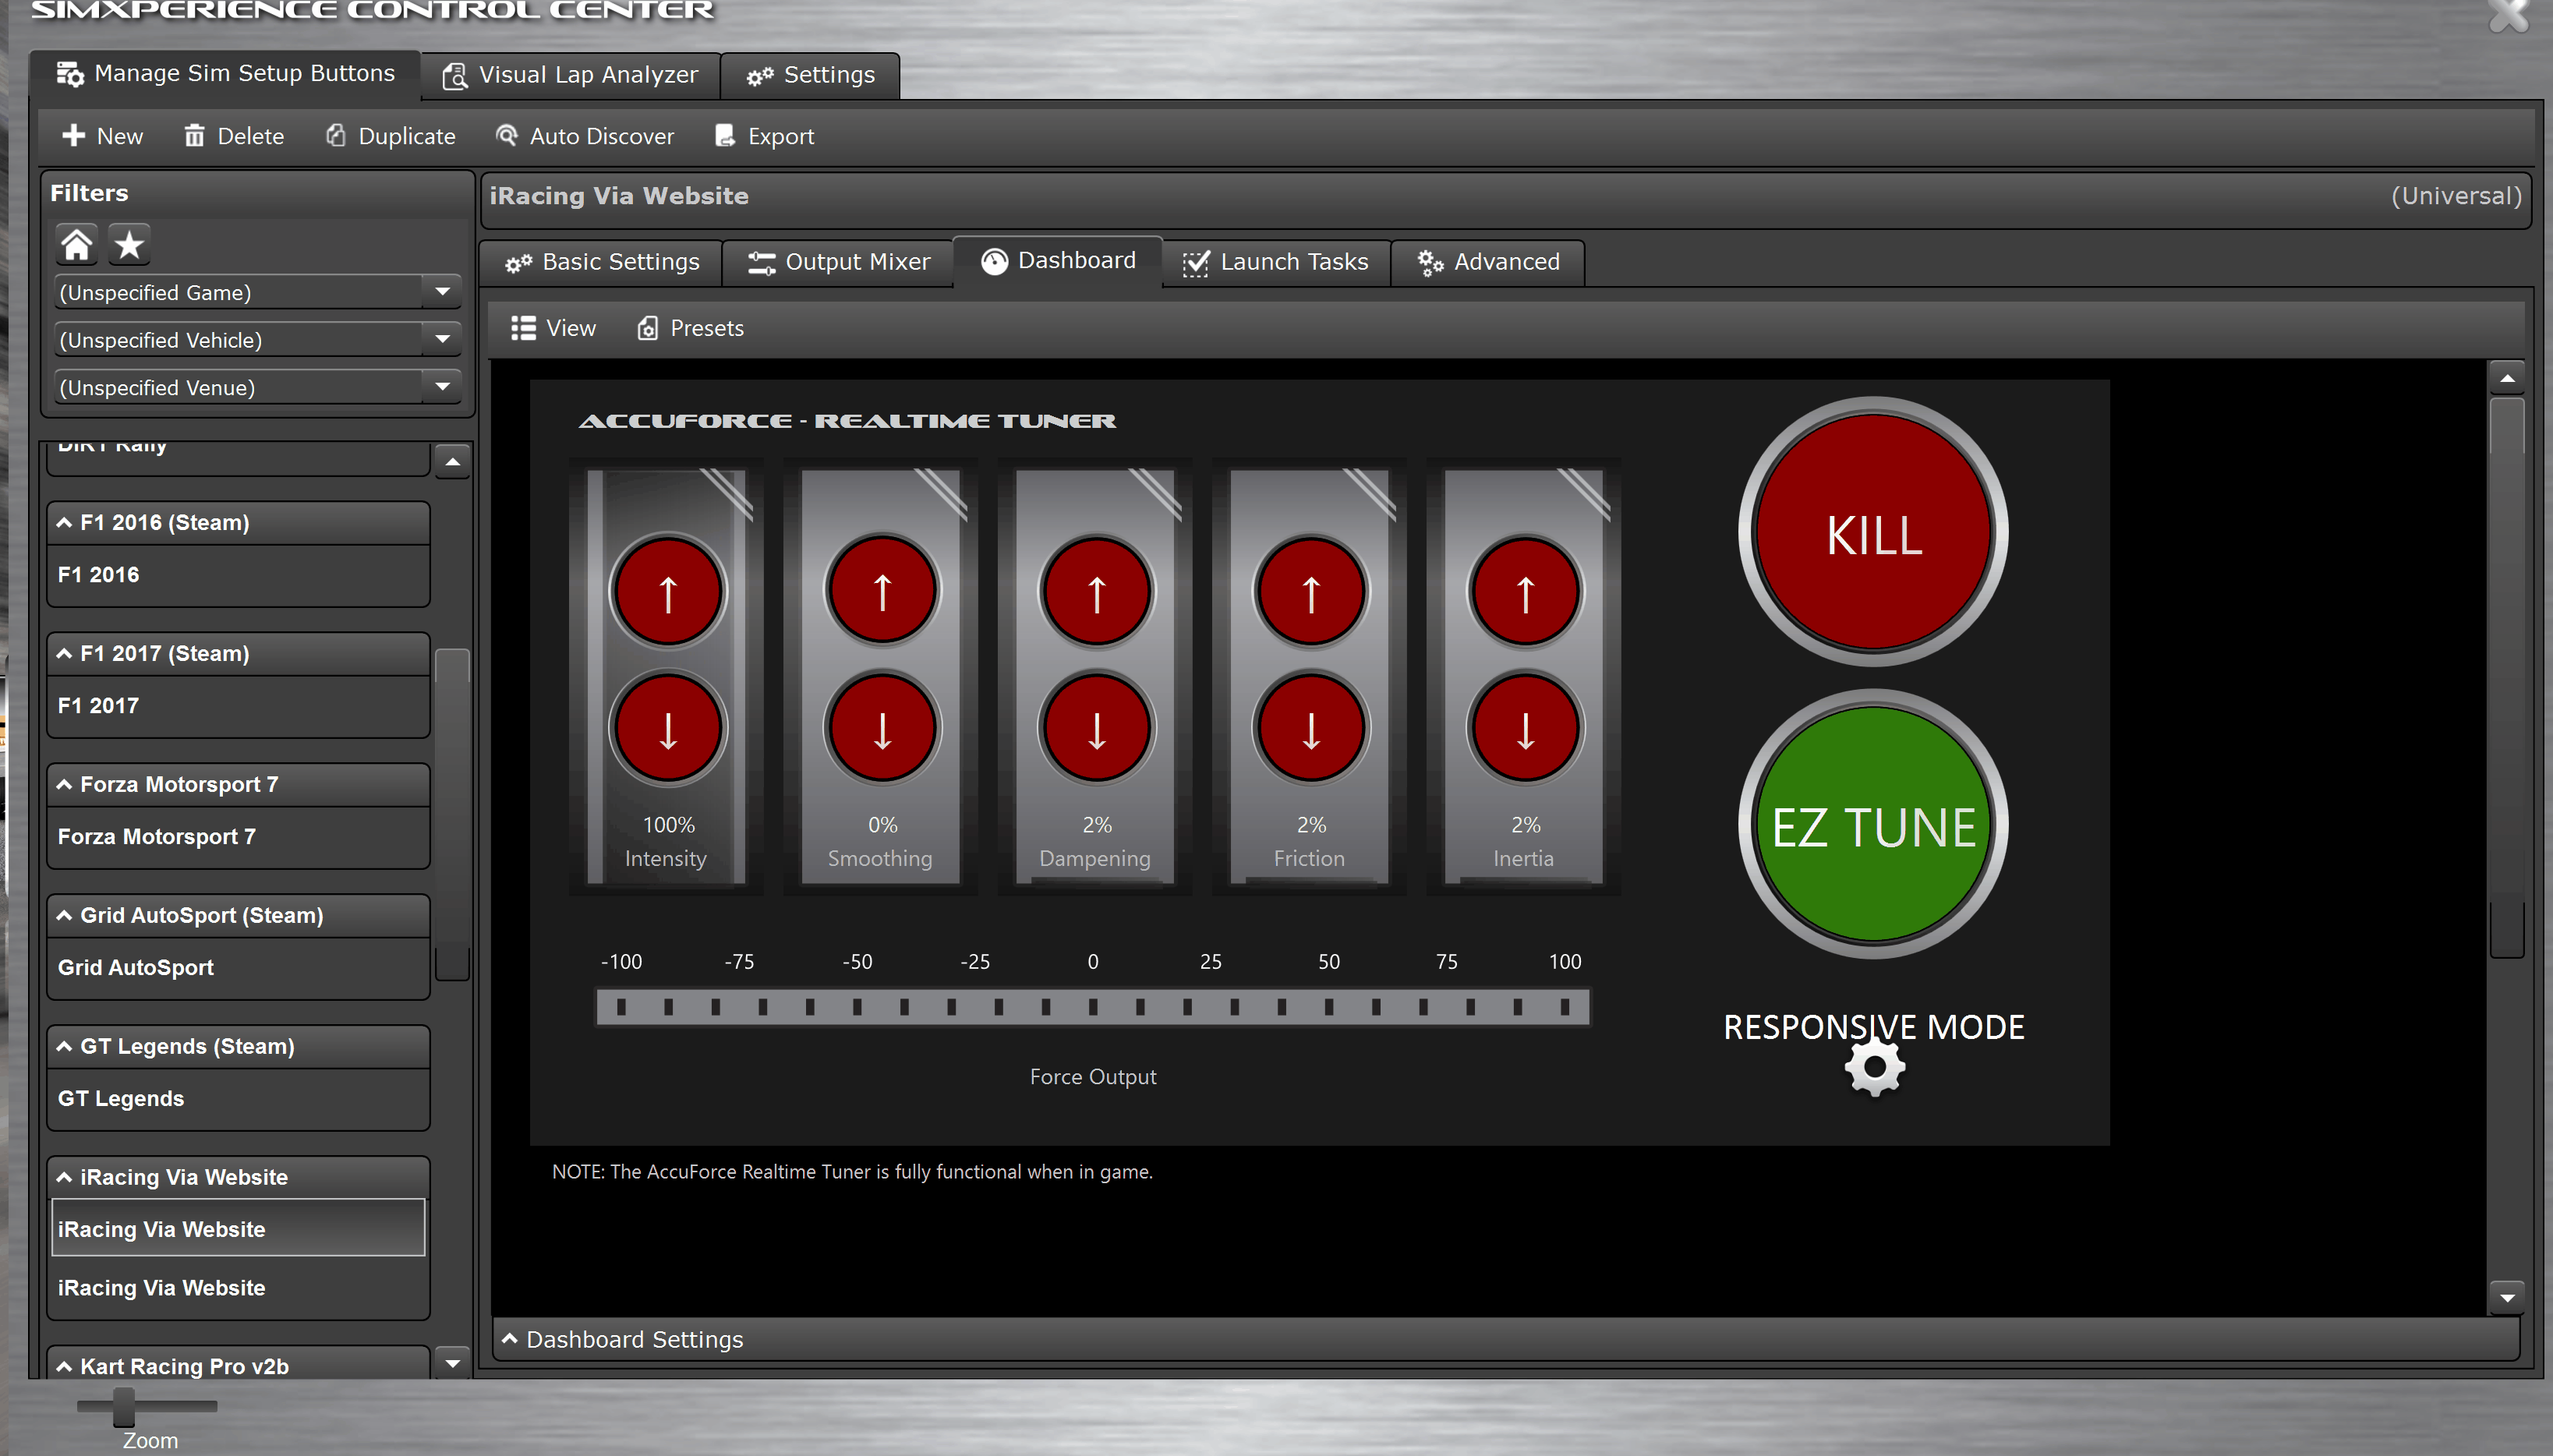This screenshot has height=1456, width=2553.
Task: Open the Visual Lap Analyzer tab
Action: coord(570,75)
